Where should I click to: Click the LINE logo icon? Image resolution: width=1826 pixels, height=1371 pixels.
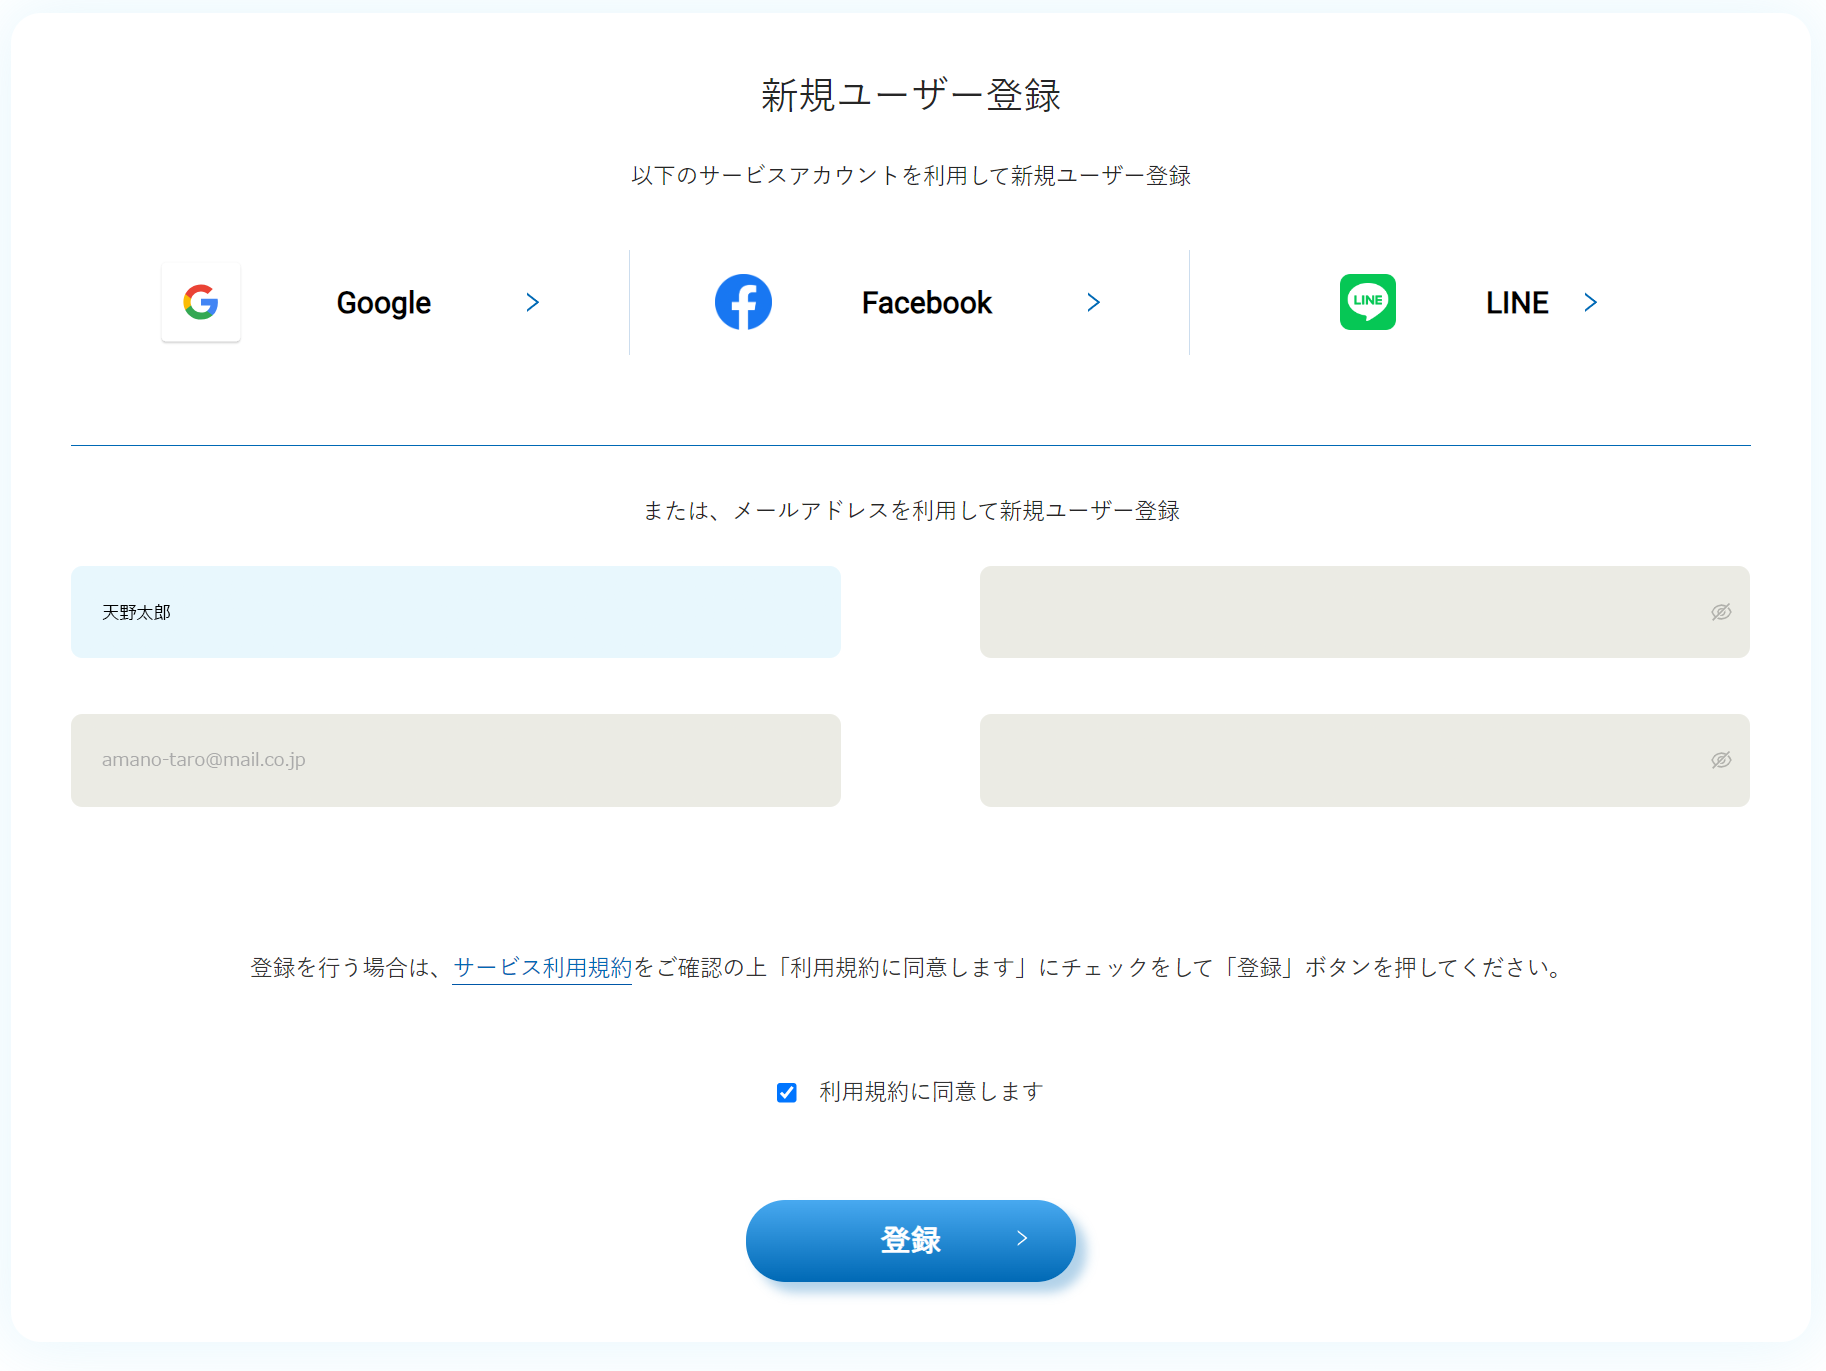coord(1368,302)
